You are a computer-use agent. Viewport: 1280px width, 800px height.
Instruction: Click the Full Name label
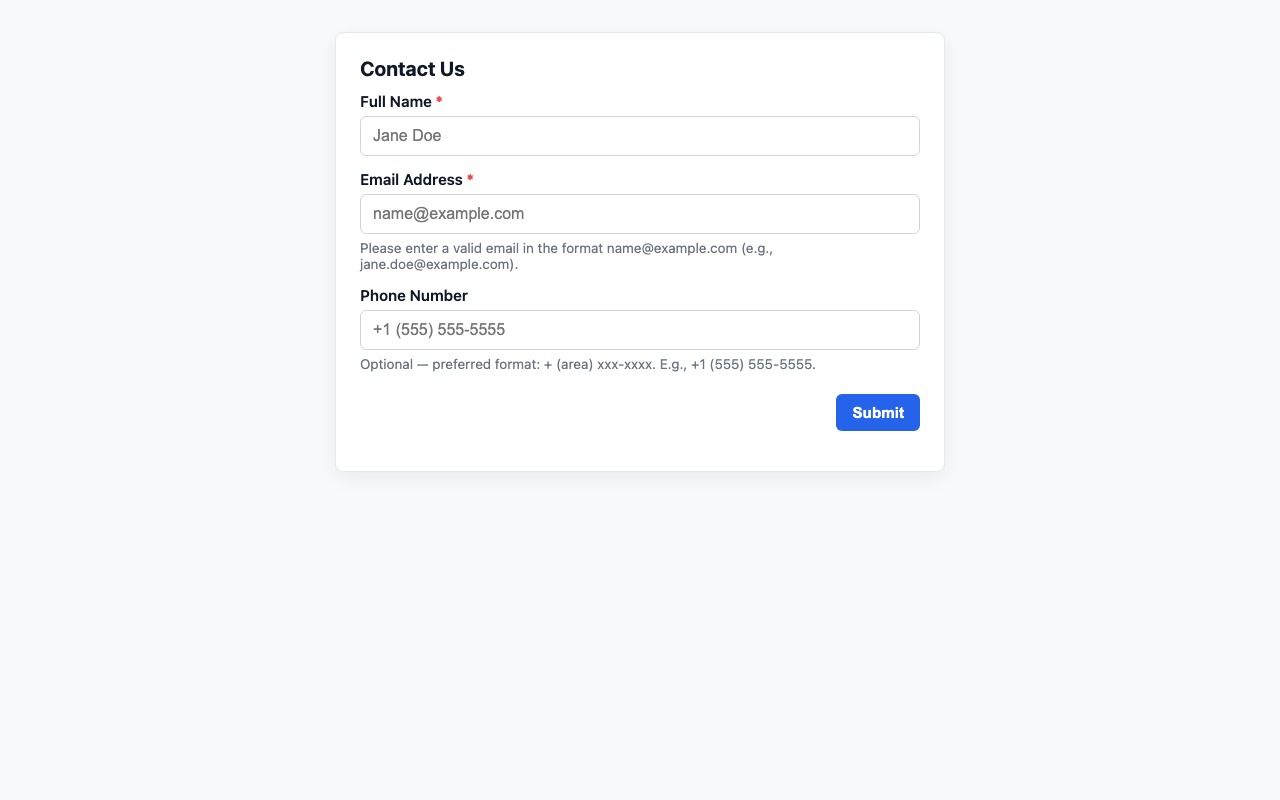coord(395,101)
